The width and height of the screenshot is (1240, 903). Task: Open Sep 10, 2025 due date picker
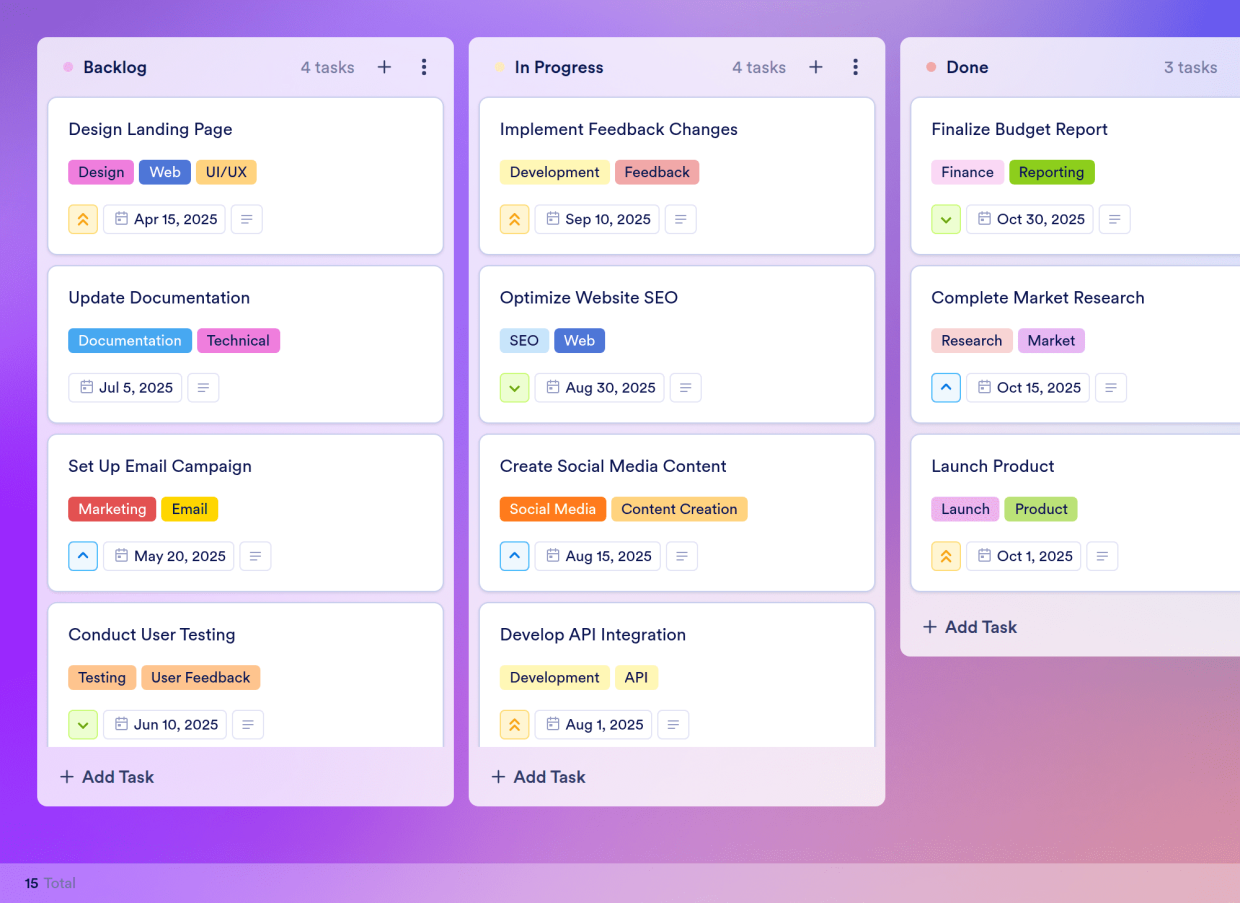pyautogui.click(x=597, y=219)
